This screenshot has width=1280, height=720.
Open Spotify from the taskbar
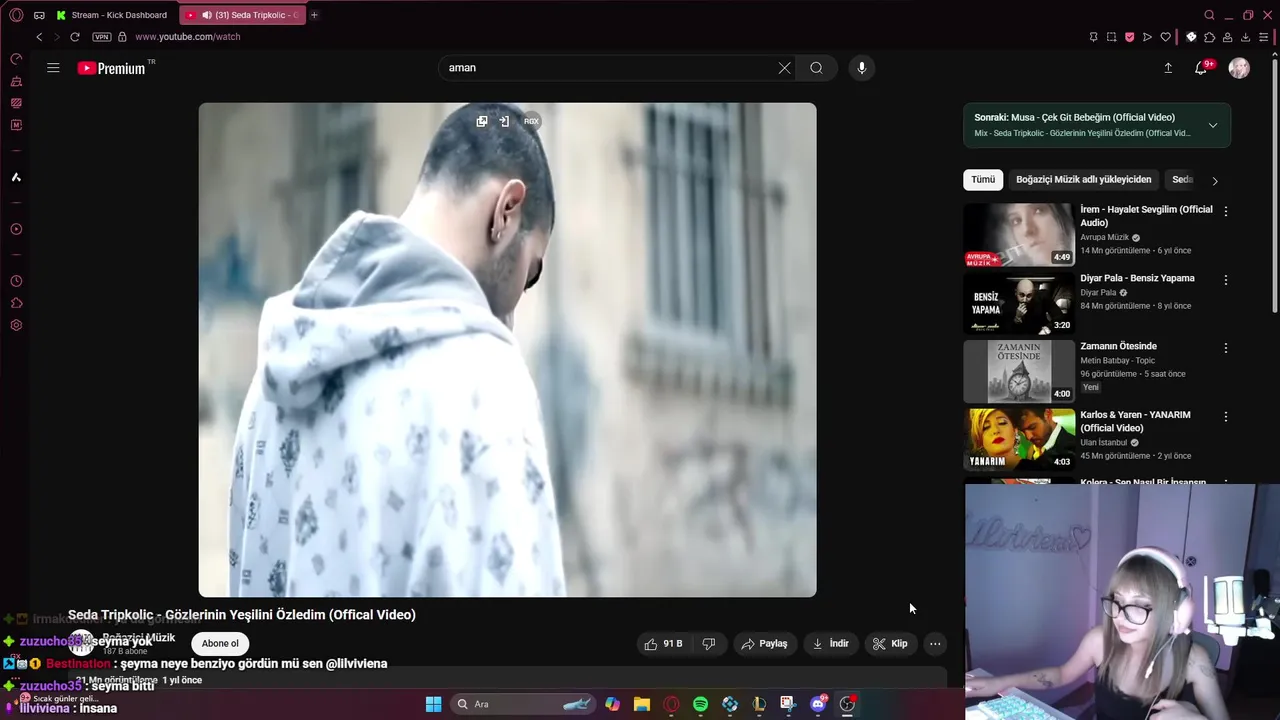700,704
